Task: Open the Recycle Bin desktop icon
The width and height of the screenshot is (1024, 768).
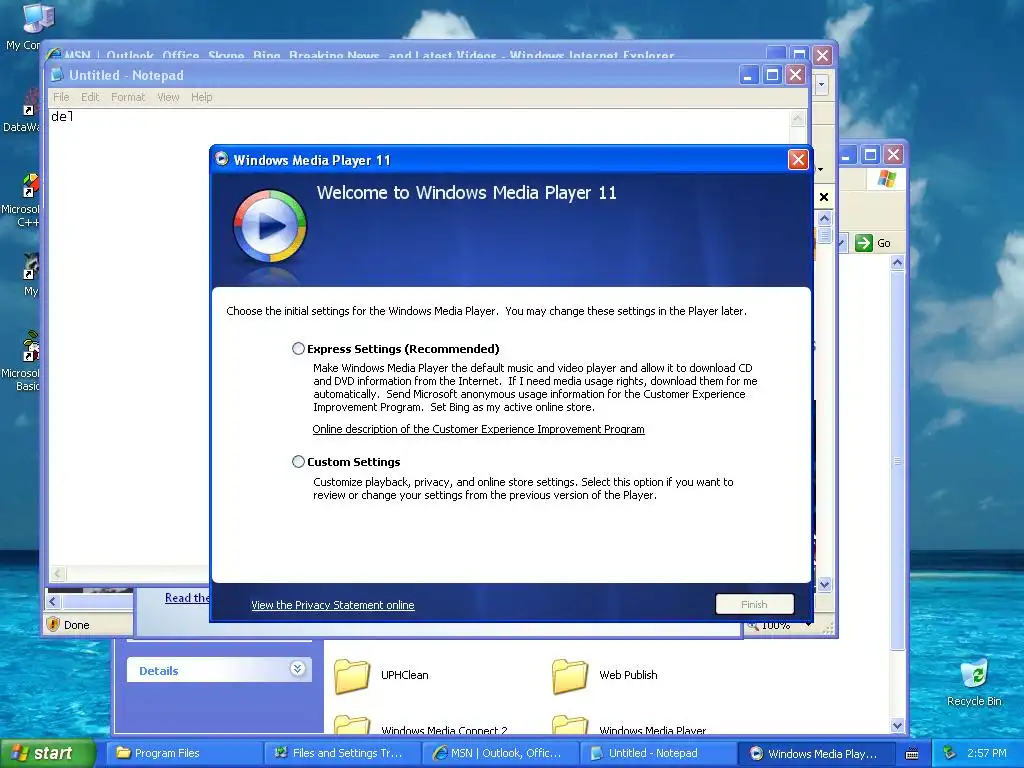Action: [x=974, y=675]
